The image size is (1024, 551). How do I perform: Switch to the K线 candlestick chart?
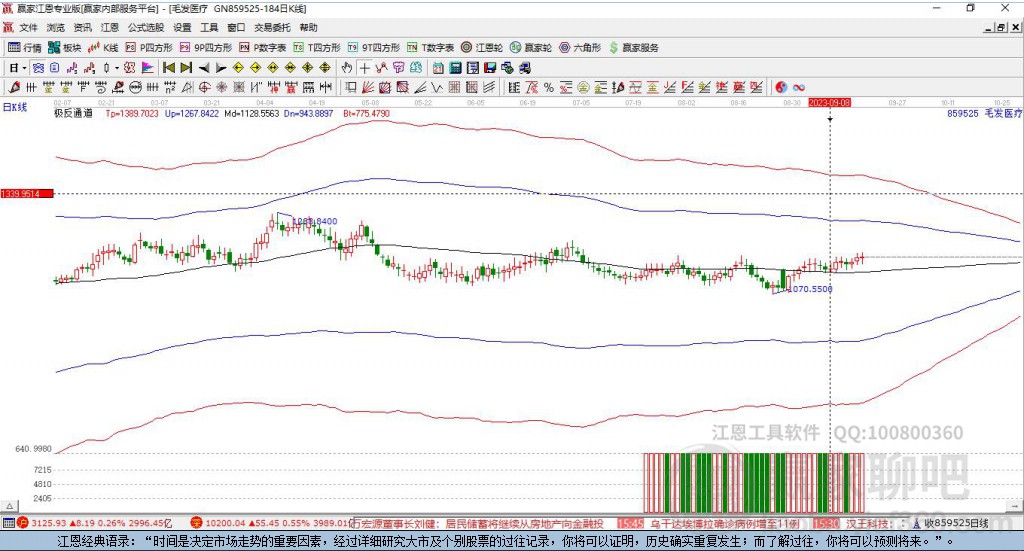click(x=103, y=48)
